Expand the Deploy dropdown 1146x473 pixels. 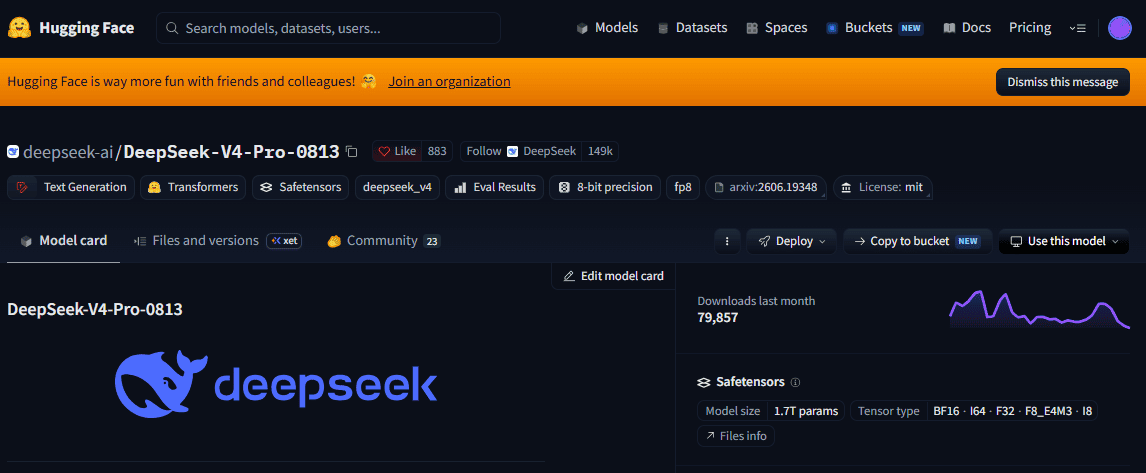pos(792,241)
